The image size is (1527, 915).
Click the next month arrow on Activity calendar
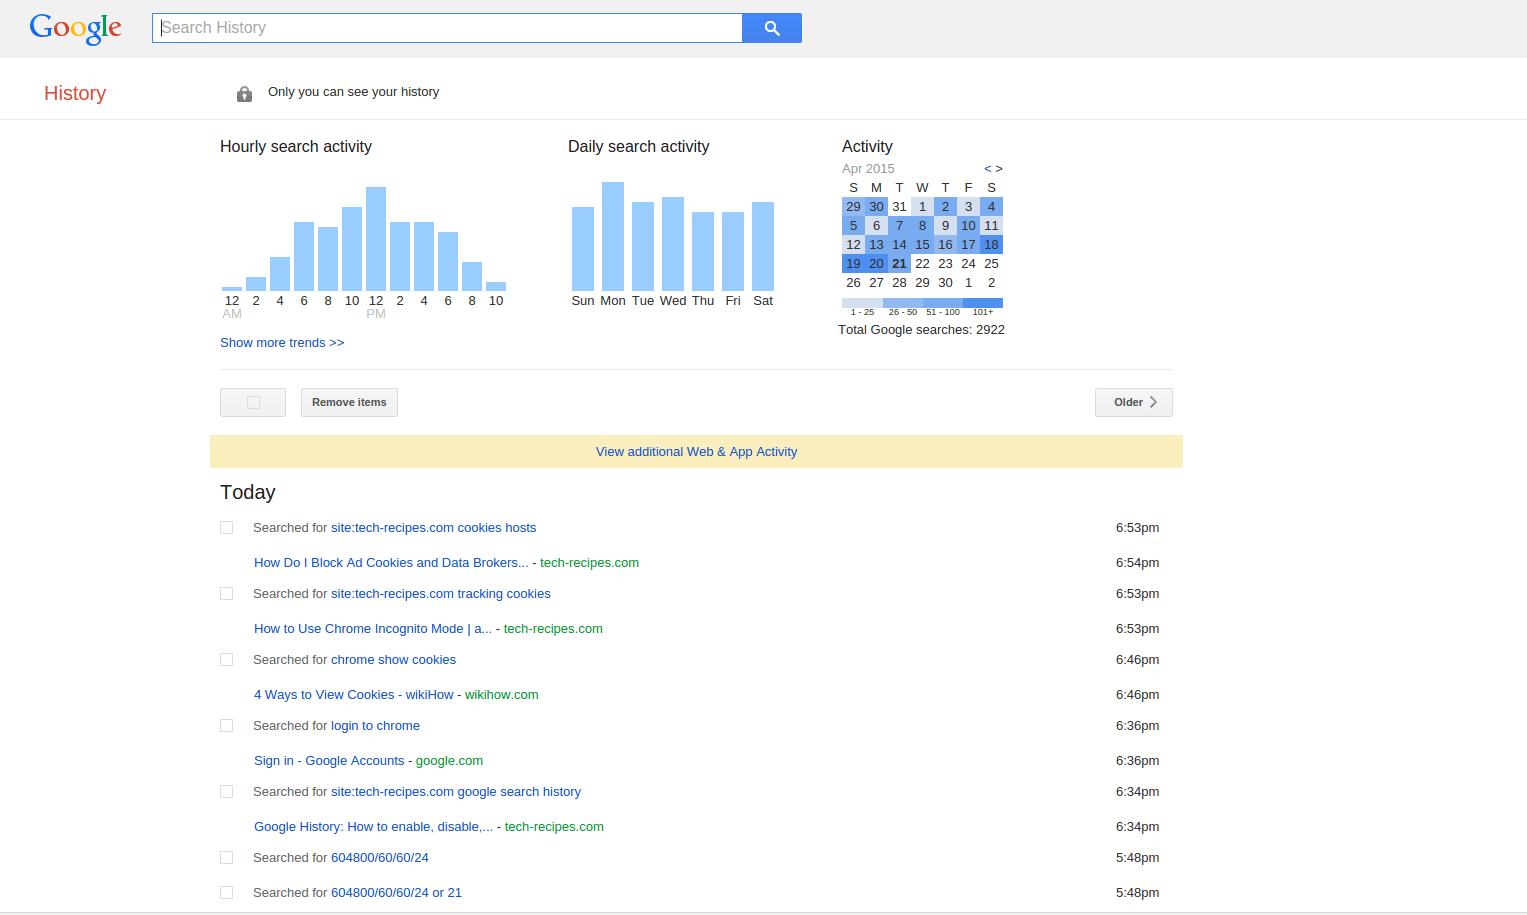pyautogui.click(x=997, y=168)
